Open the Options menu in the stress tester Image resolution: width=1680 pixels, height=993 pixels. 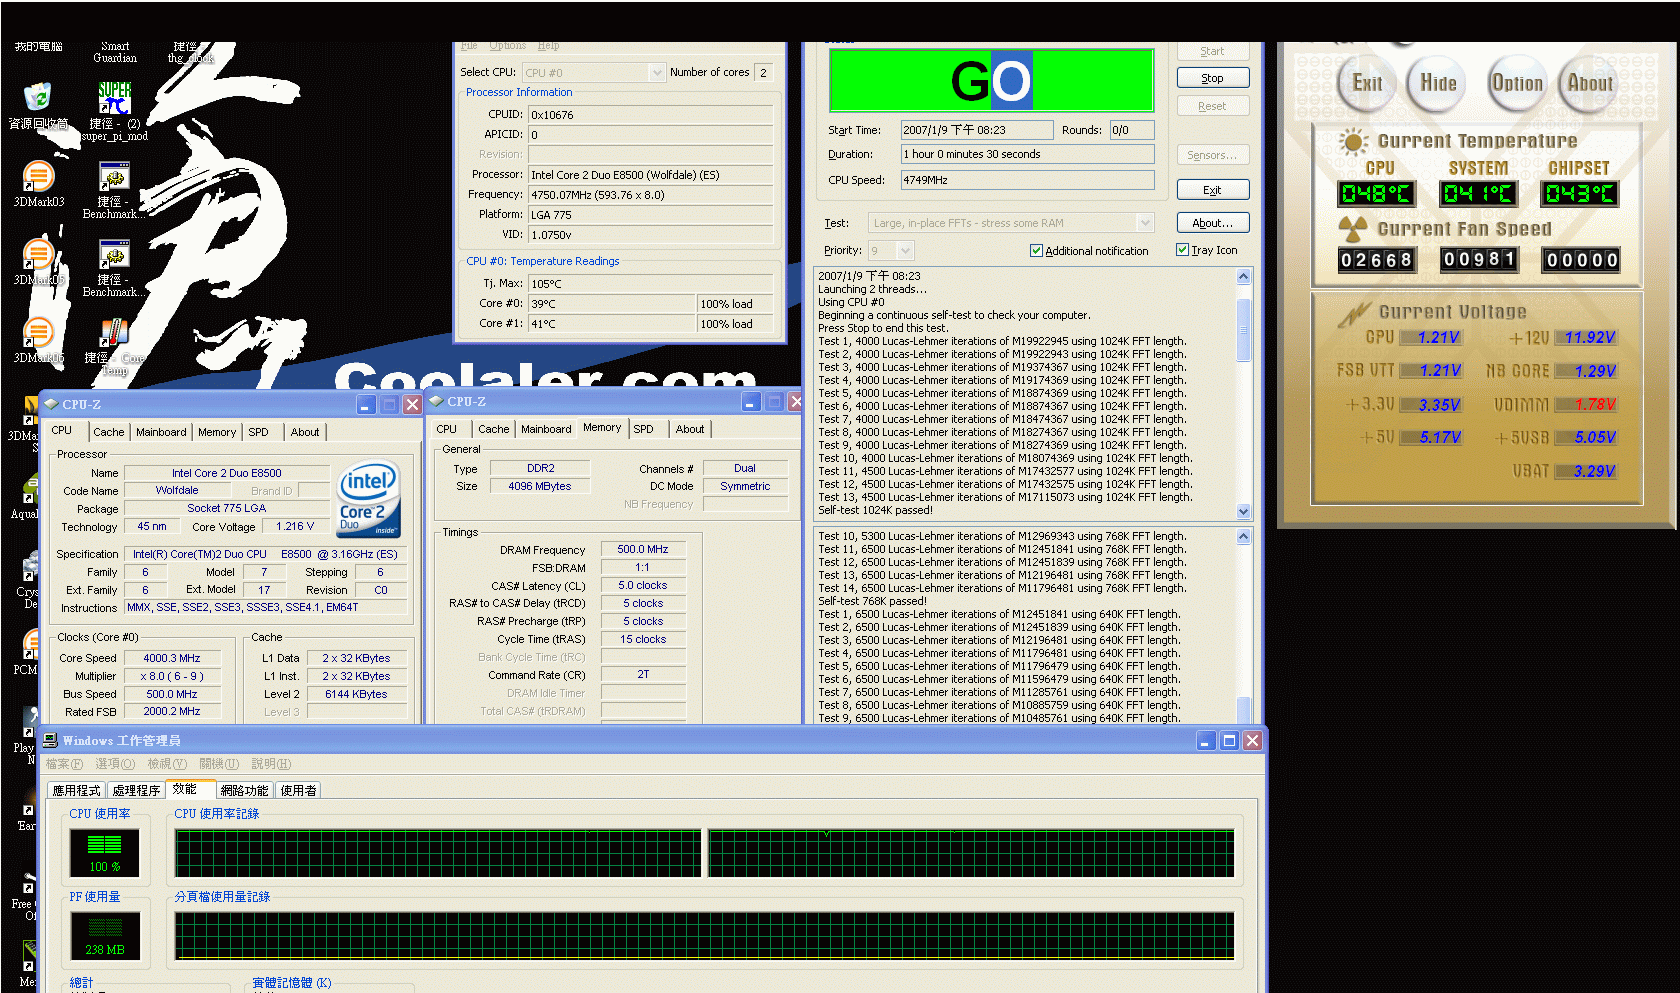pos(507,45)
